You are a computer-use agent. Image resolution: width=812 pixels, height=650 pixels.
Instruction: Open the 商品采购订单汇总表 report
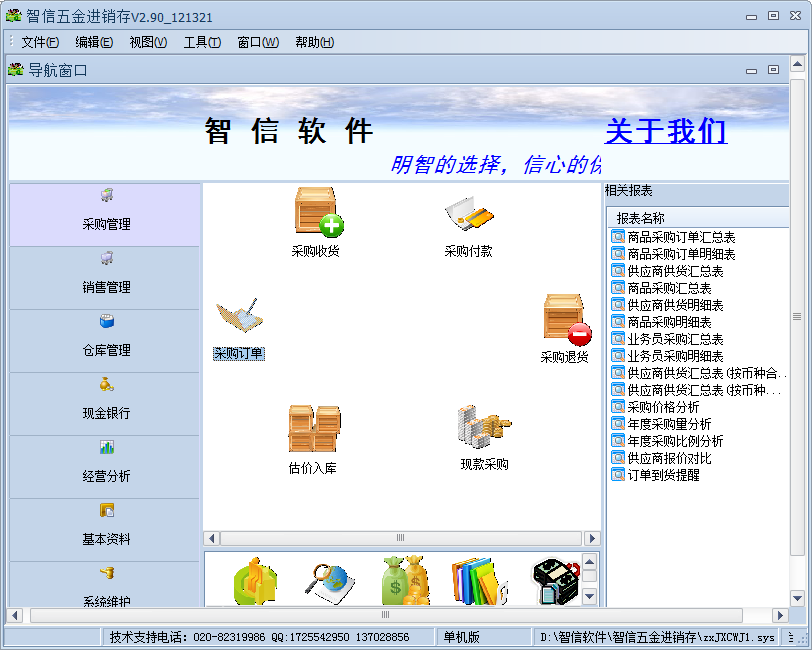(x=681, y=237)
